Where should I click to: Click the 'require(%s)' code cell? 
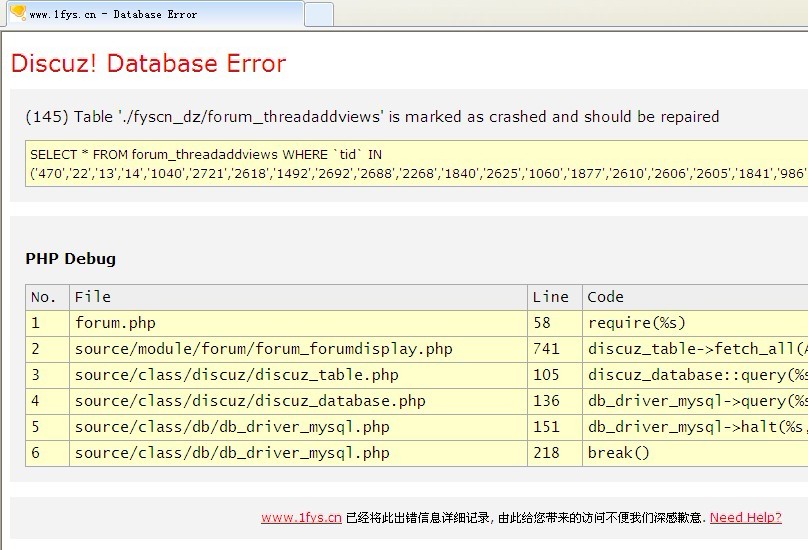tap(695, 323)
